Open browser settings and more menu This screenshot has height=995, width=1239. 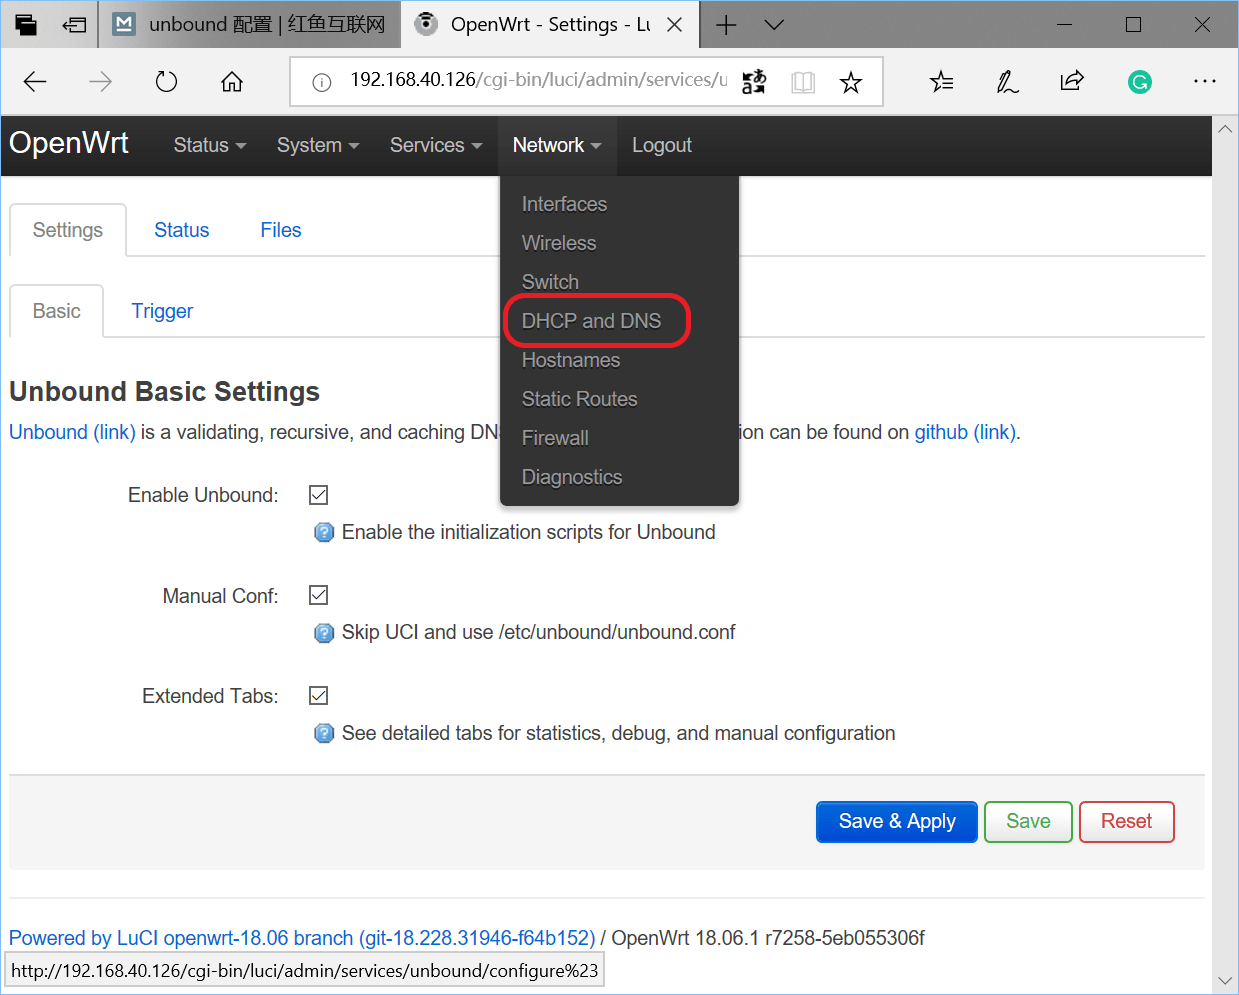click(x=1205, y=81)
